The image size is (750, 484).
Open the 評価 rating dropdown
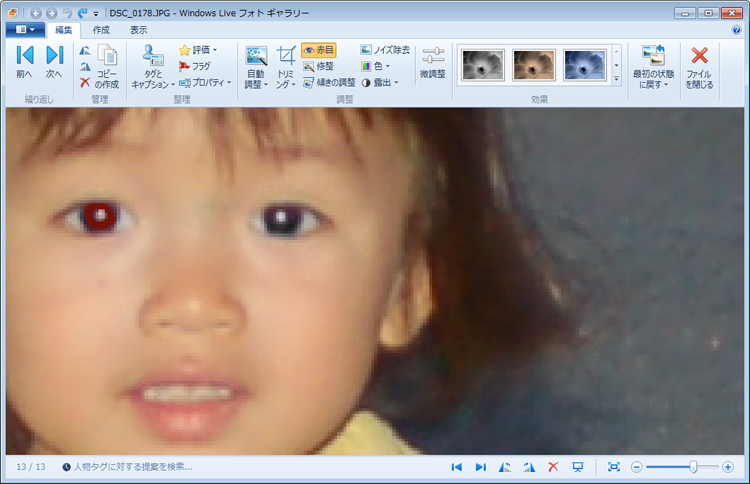tap(198, 50)
